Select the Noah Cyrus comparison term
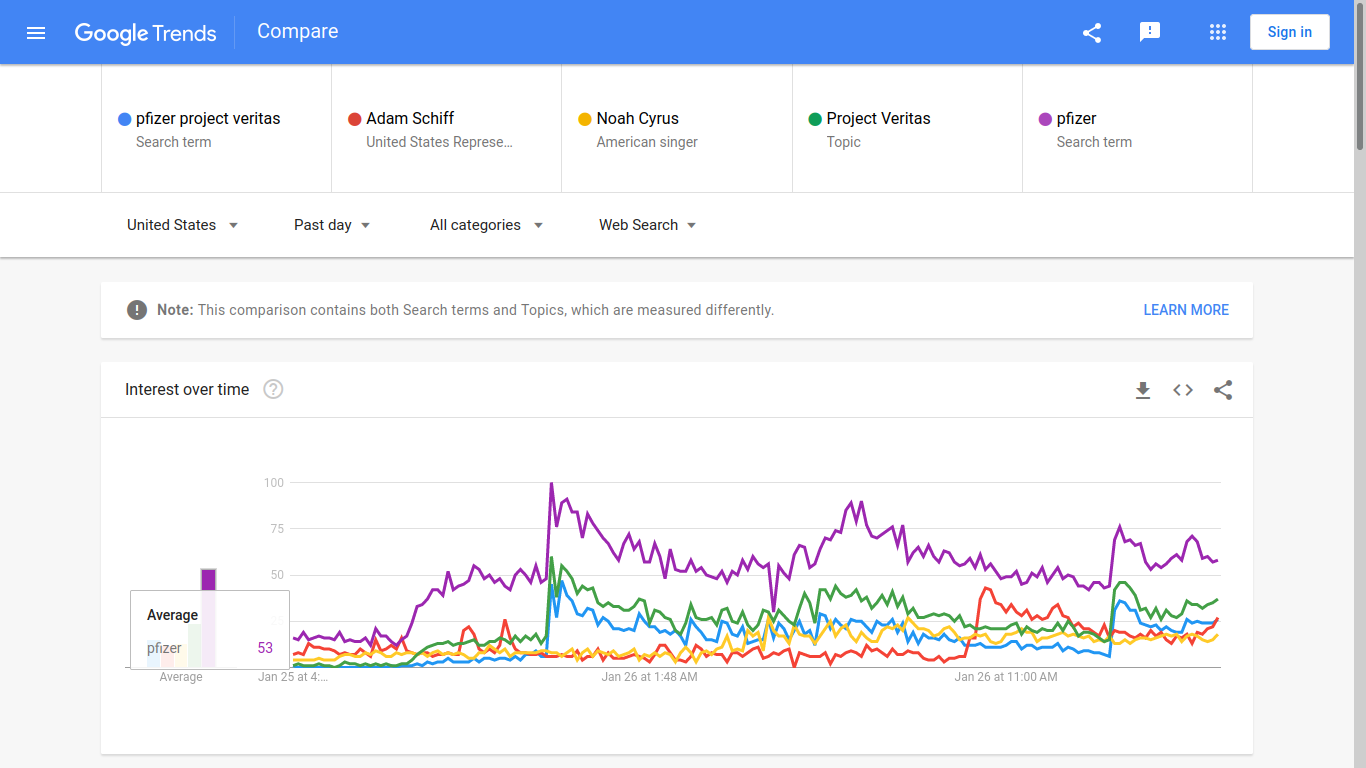The image size is (1366, 768). pos(637,118)
